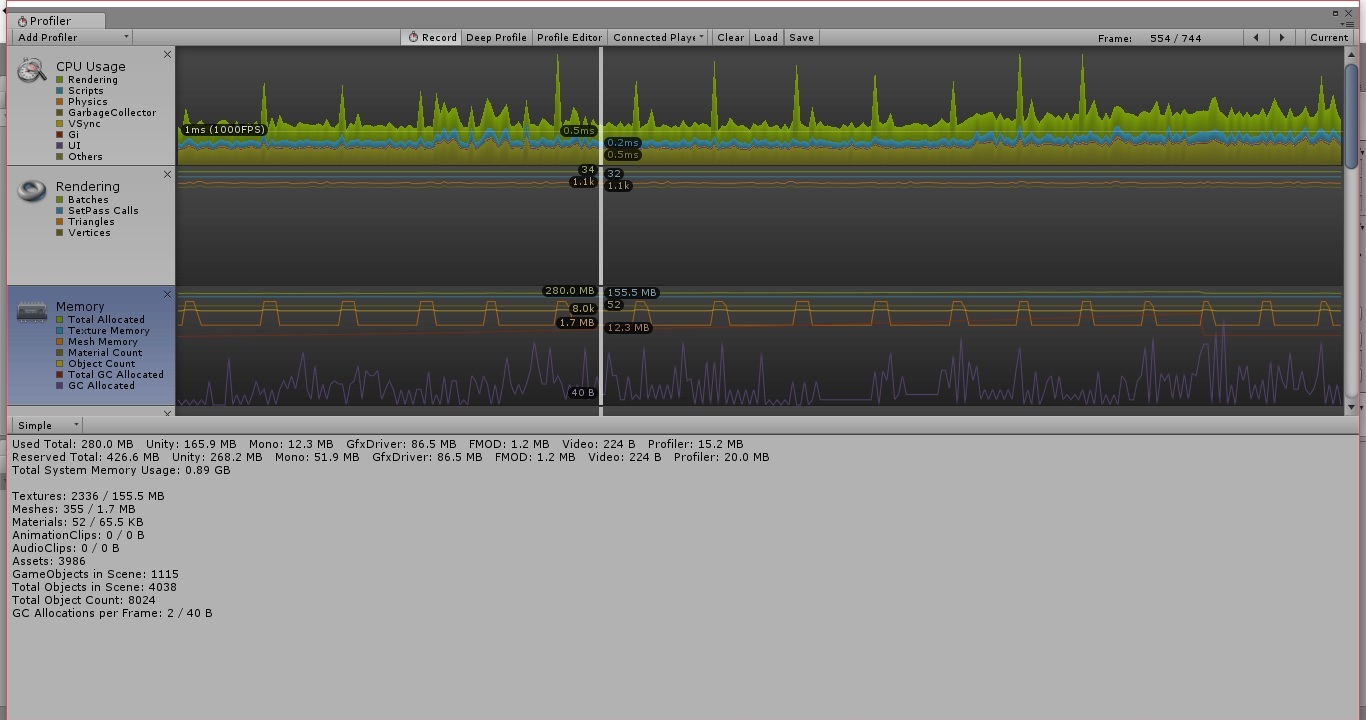Click the 155.5 MB memory chart label
This screenshot has width=1366, height=720.
631,293
